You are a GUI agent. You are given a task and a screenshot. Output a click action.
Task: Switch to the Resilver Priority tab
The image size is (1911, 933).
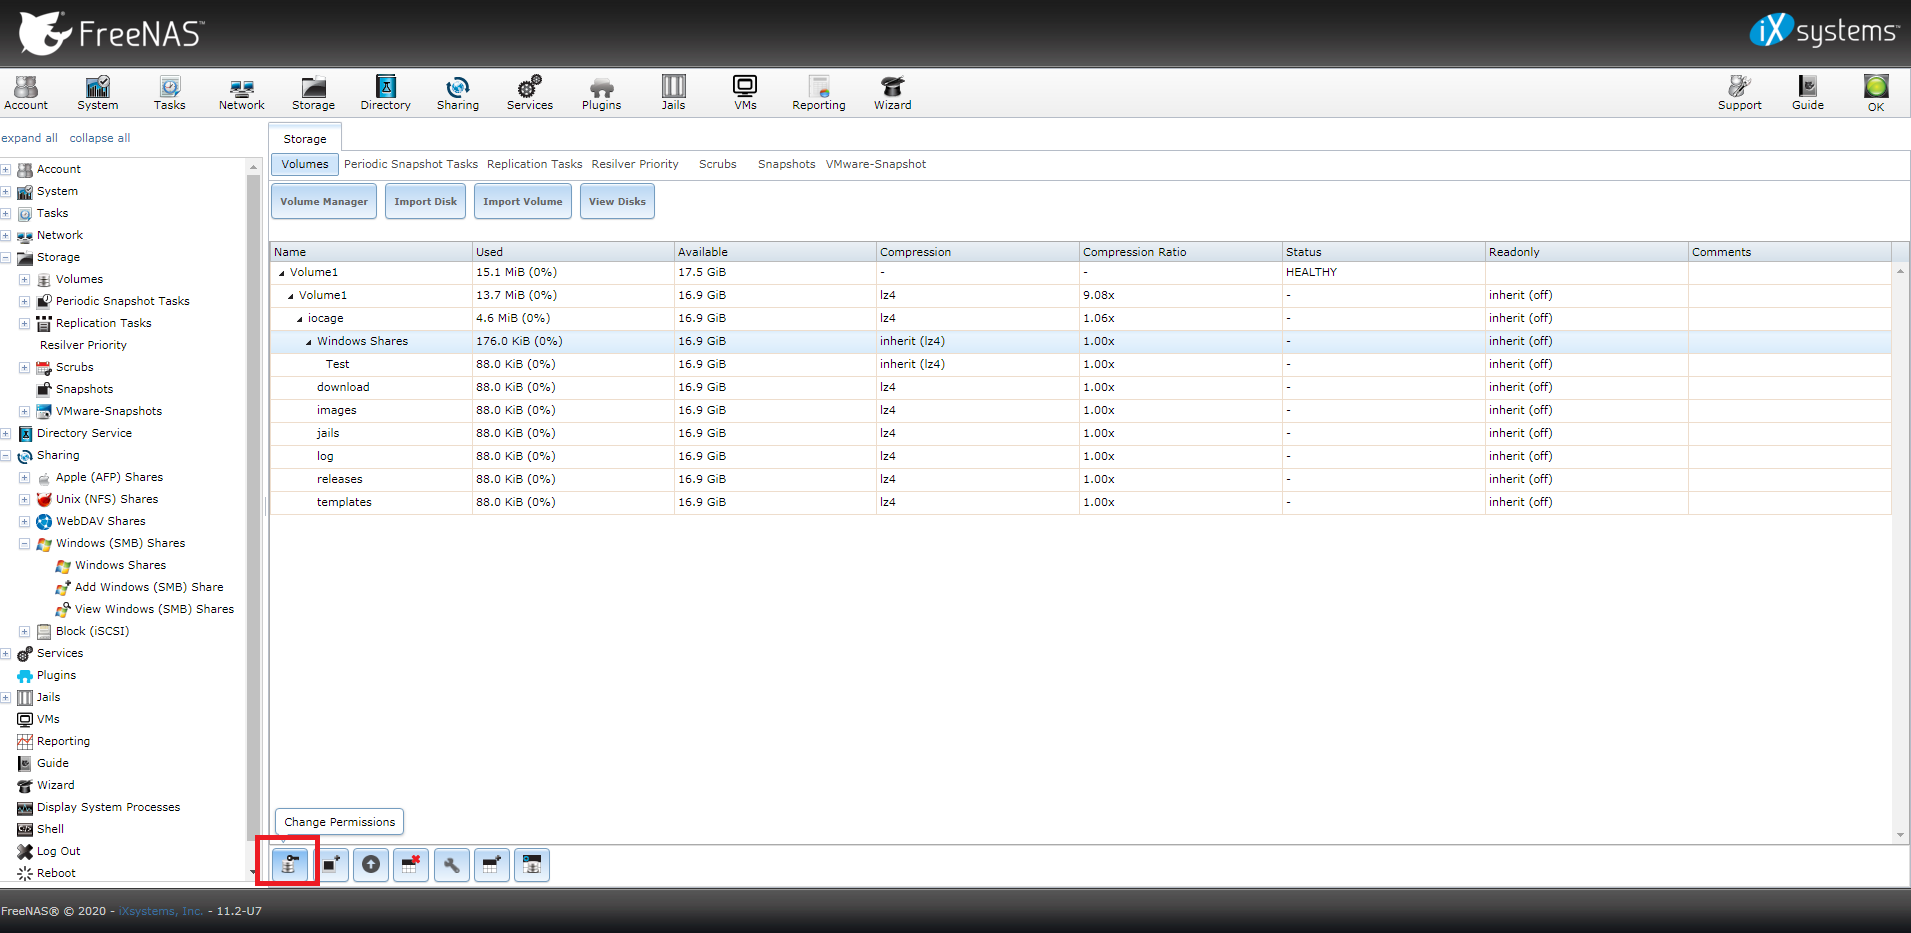tap(635, 164)
